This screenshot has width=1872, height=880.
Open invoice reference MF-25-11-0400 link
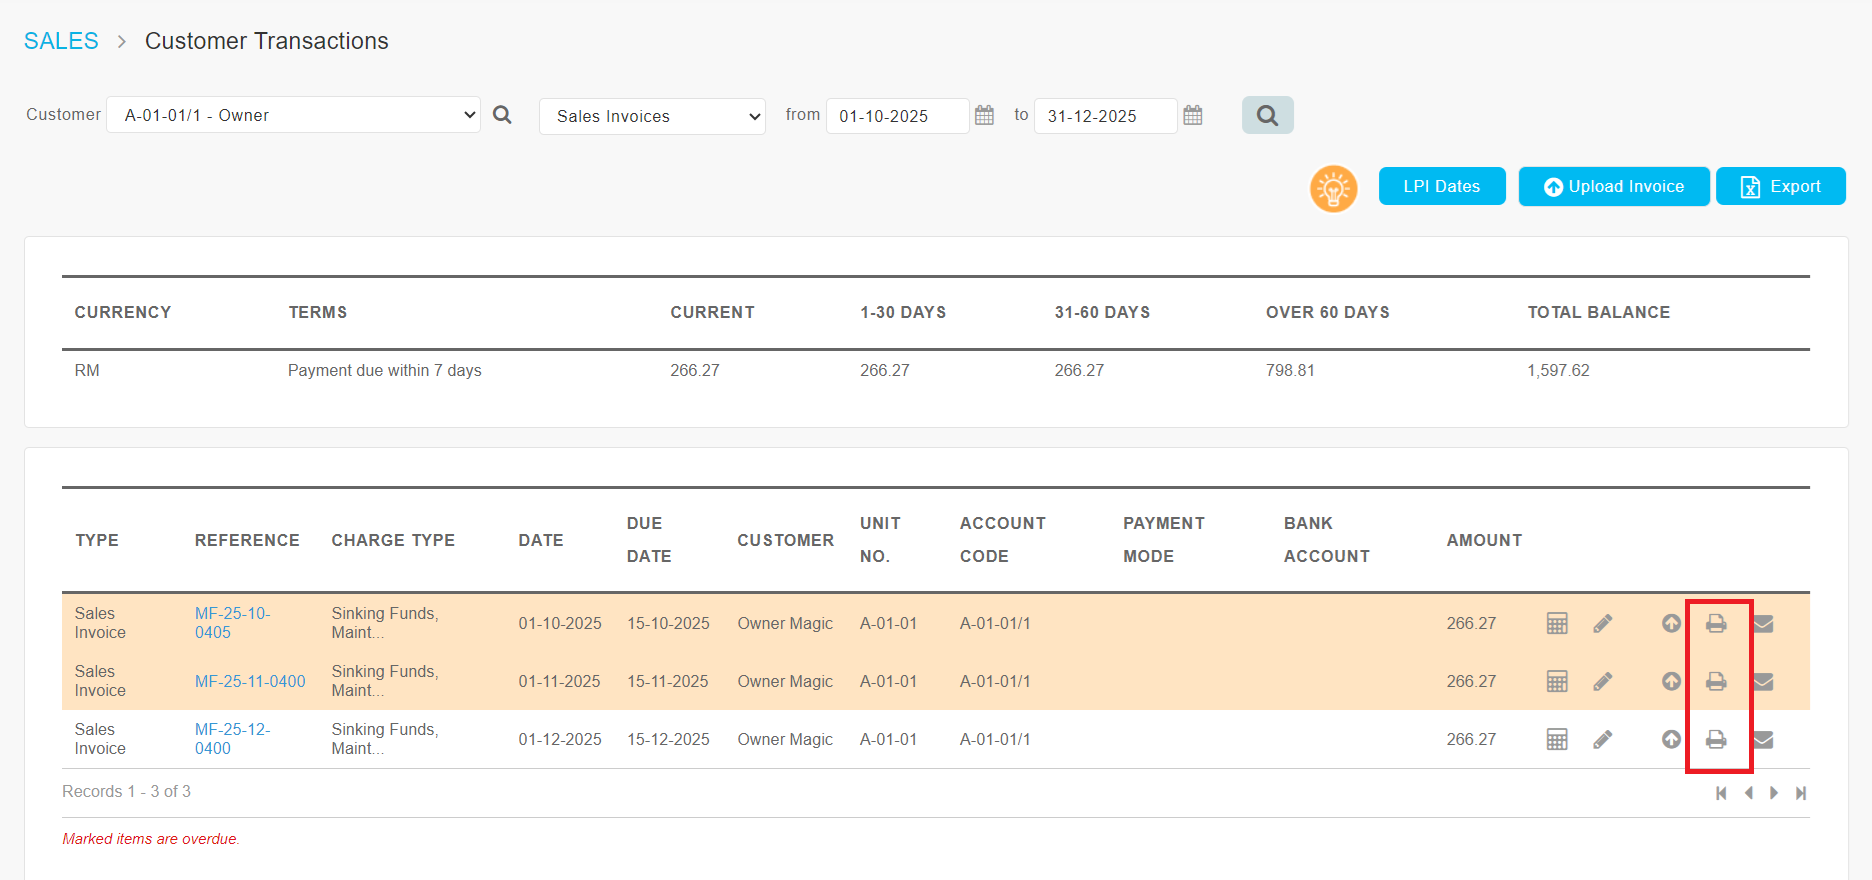(250, 681)
